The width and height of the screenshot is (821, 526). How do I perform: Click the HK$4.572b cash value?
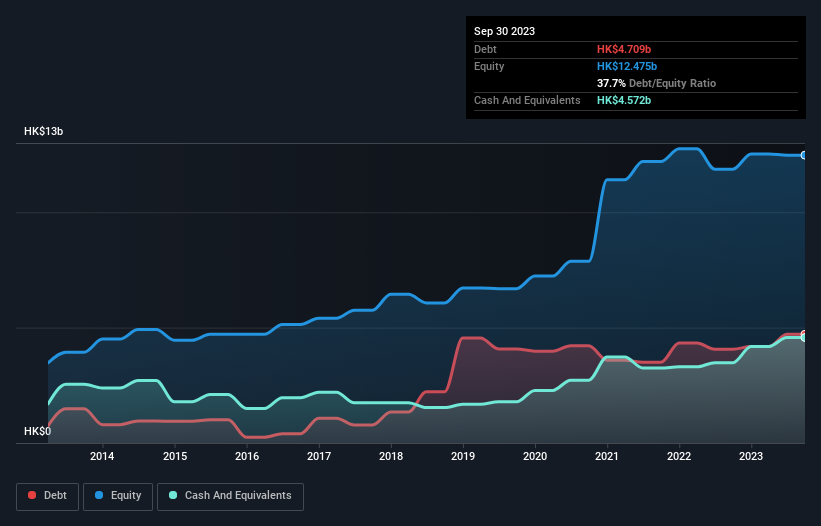pos(624,100)
